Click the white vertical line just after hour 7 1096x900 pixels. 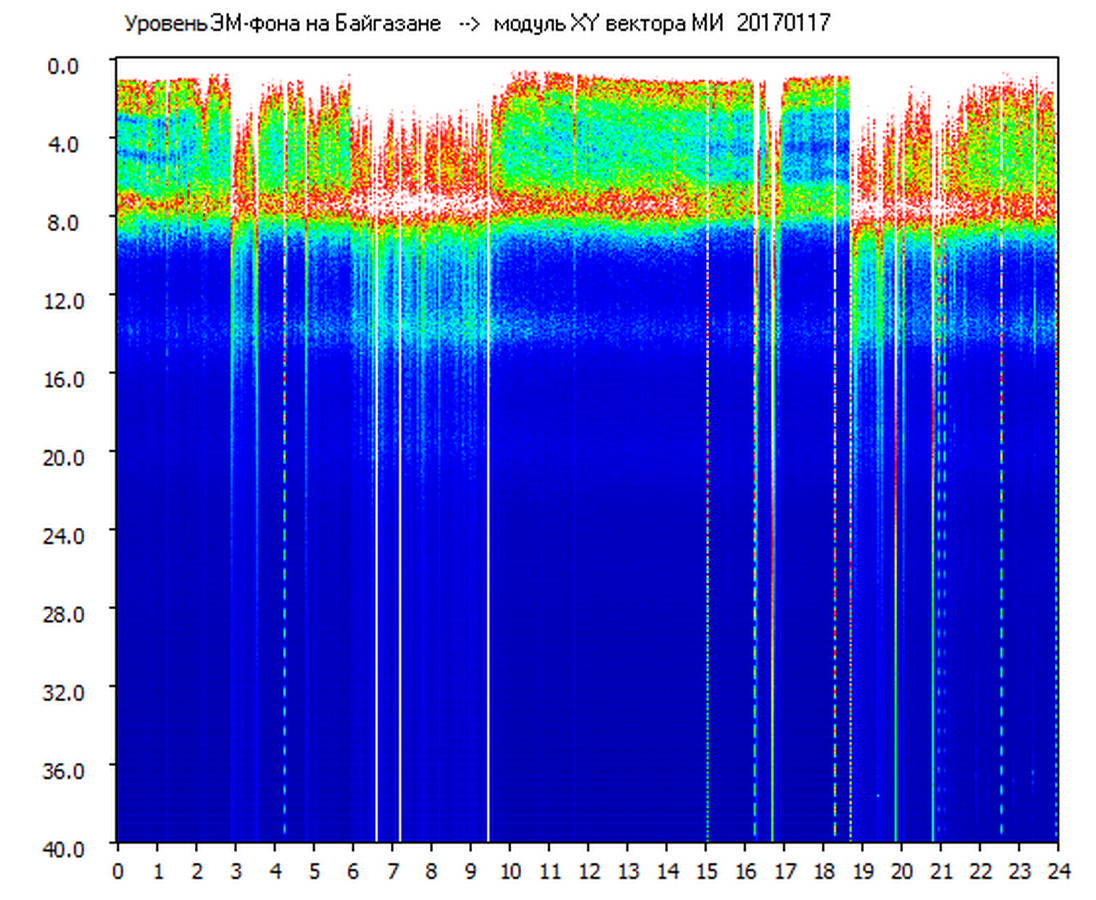pyautogui.click(x=400, y=600)
